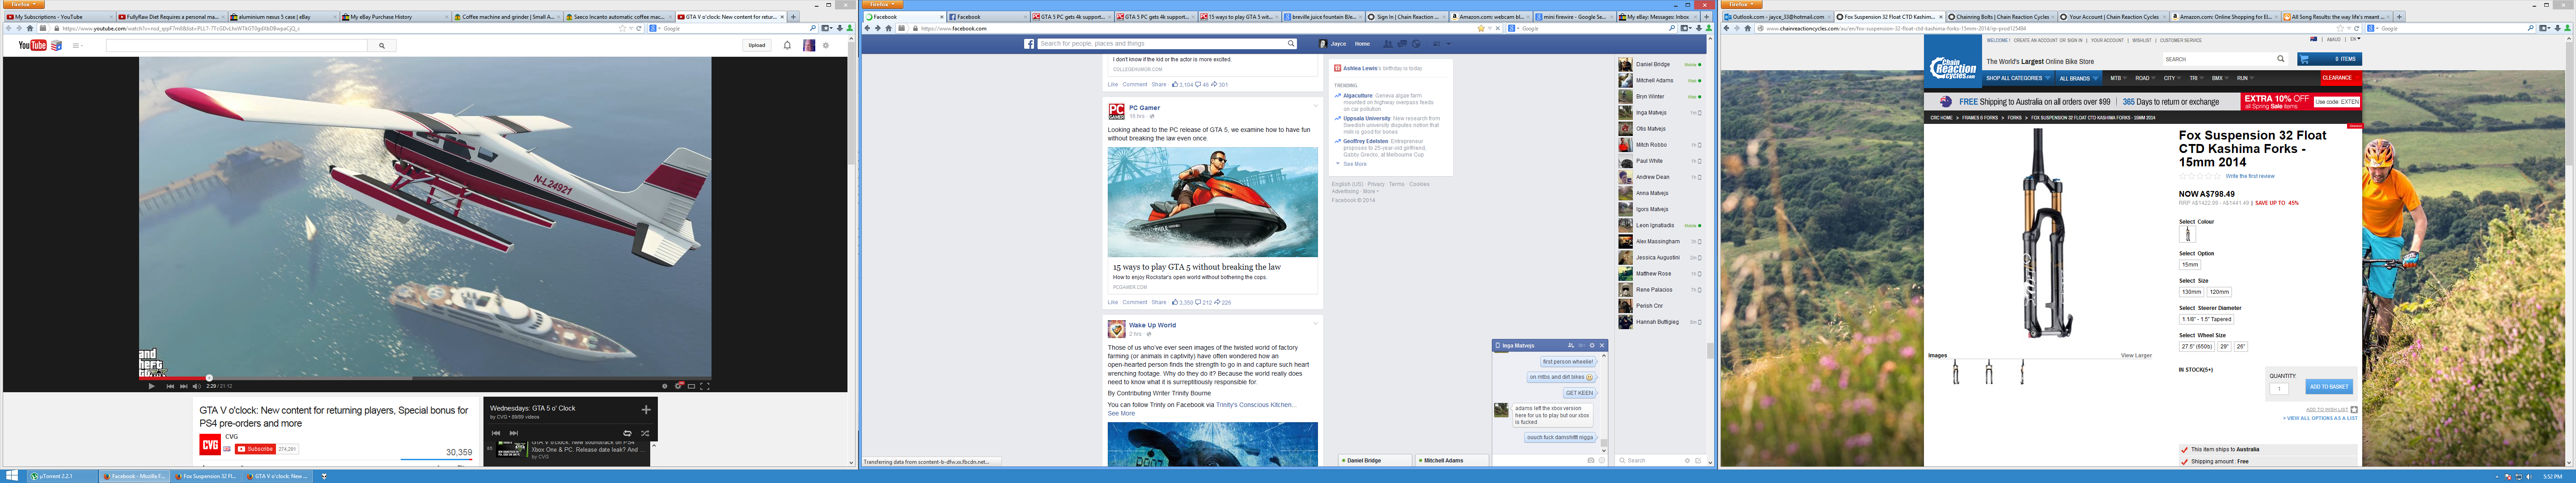This screenshot has width=2576, height=483.
Task: Select 130mm size option
Action: [x=2191, y=292]
